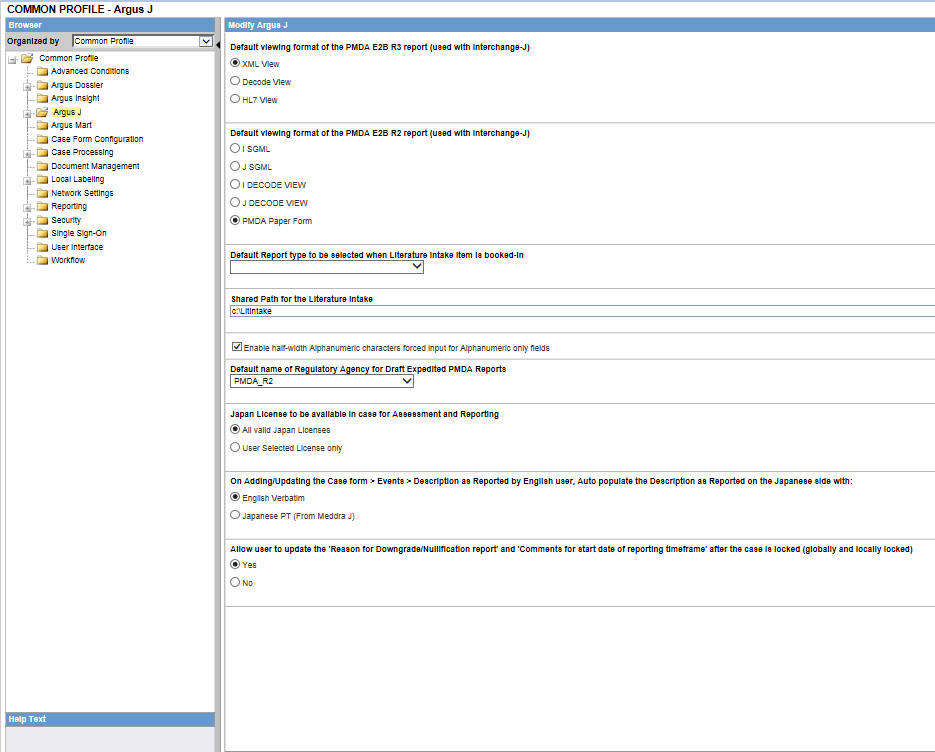
Task: Choose Yes for updating downgrade reason
Action: (x=235, y=564)
